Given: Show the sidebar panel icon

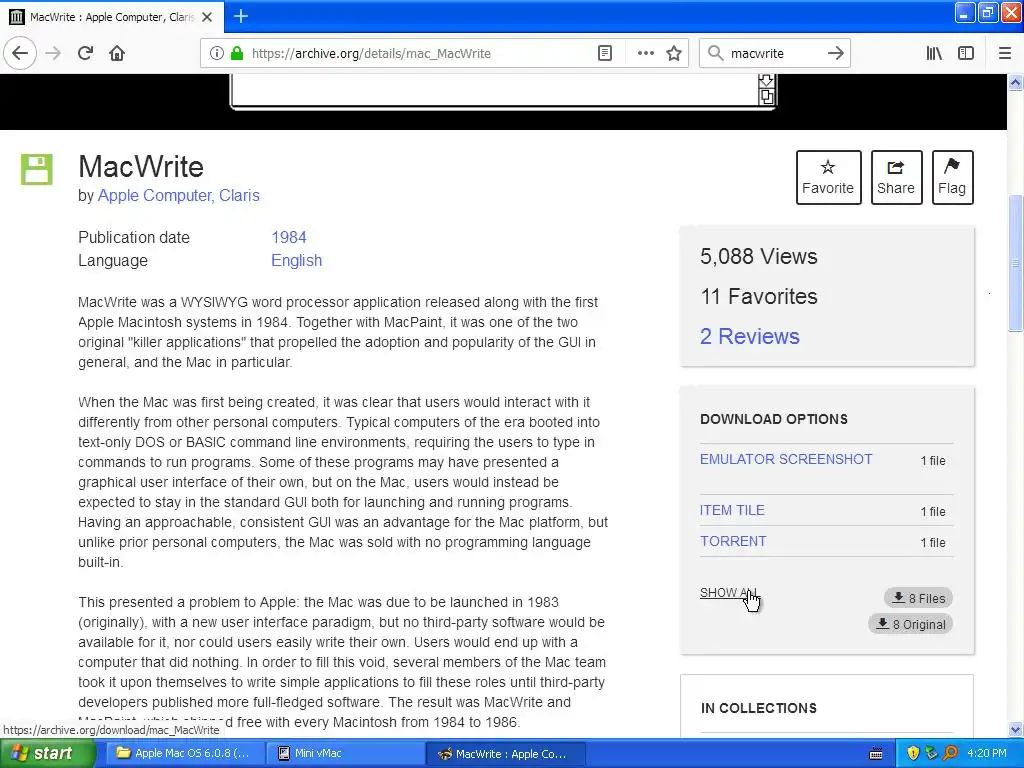Looking at the screenshot, I should 966,54.
